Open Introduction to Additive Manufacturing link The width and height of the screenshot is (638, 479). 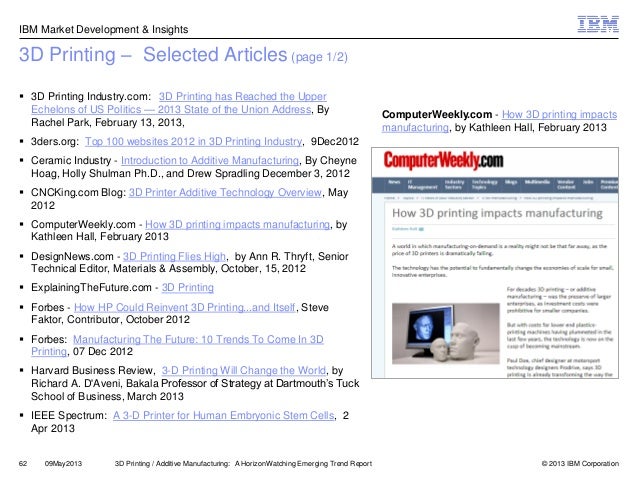[210, 161]
